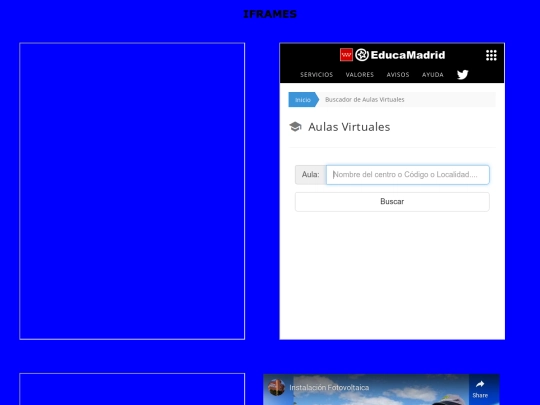The width and height of the screenshot is (540, 405).
Task: Open the SERVICIOS menu
Action: (x=316, y=75)
